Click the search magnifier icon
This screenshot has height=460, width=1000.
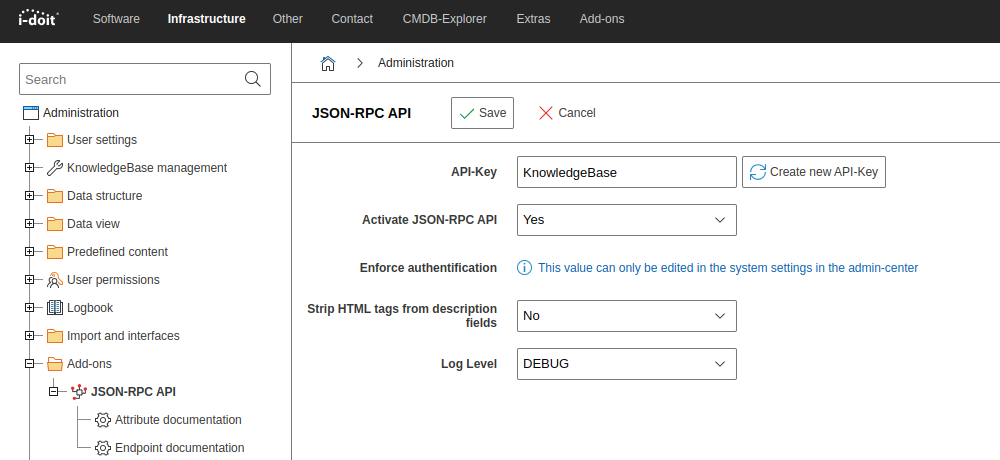click(x=253, y=79)
